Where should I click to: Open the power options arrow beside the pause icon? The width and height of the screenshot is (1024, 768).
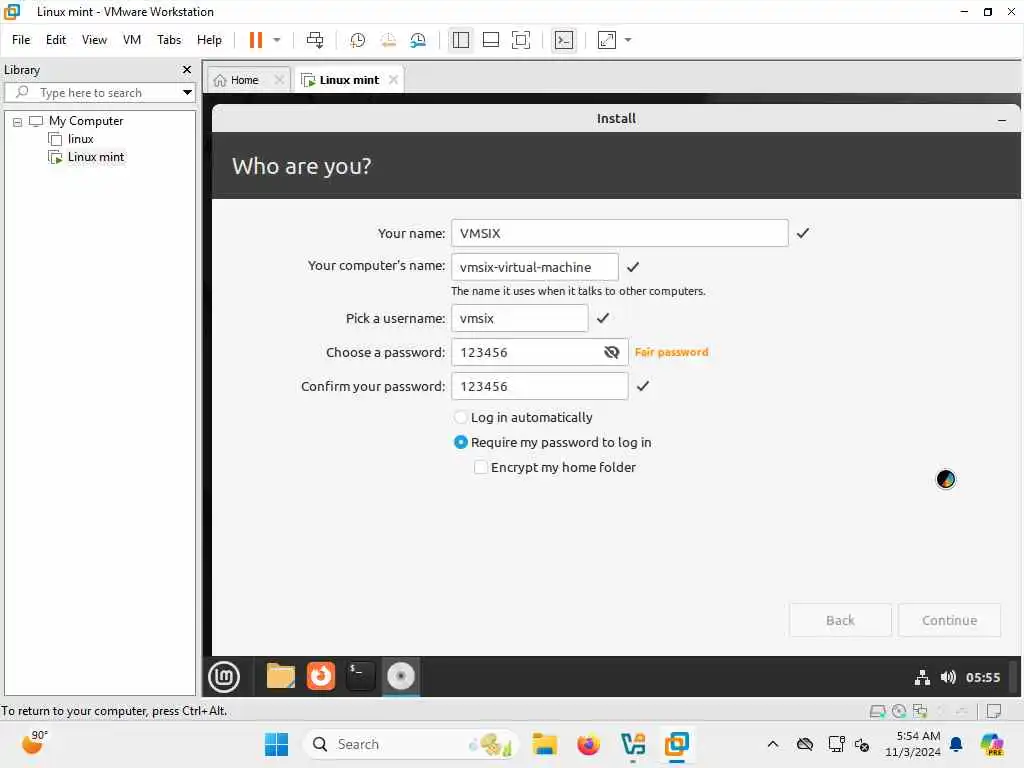pos(277,40)
